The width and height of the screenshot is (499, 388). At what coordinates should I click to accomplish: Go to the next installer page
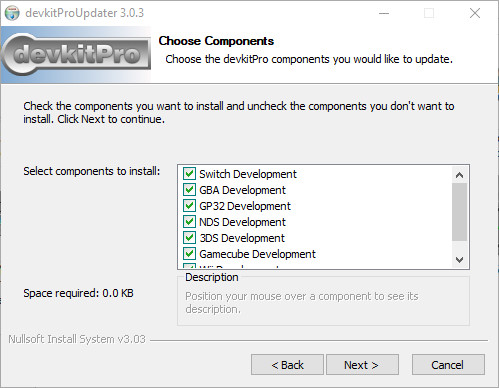(x=362, y=365)
